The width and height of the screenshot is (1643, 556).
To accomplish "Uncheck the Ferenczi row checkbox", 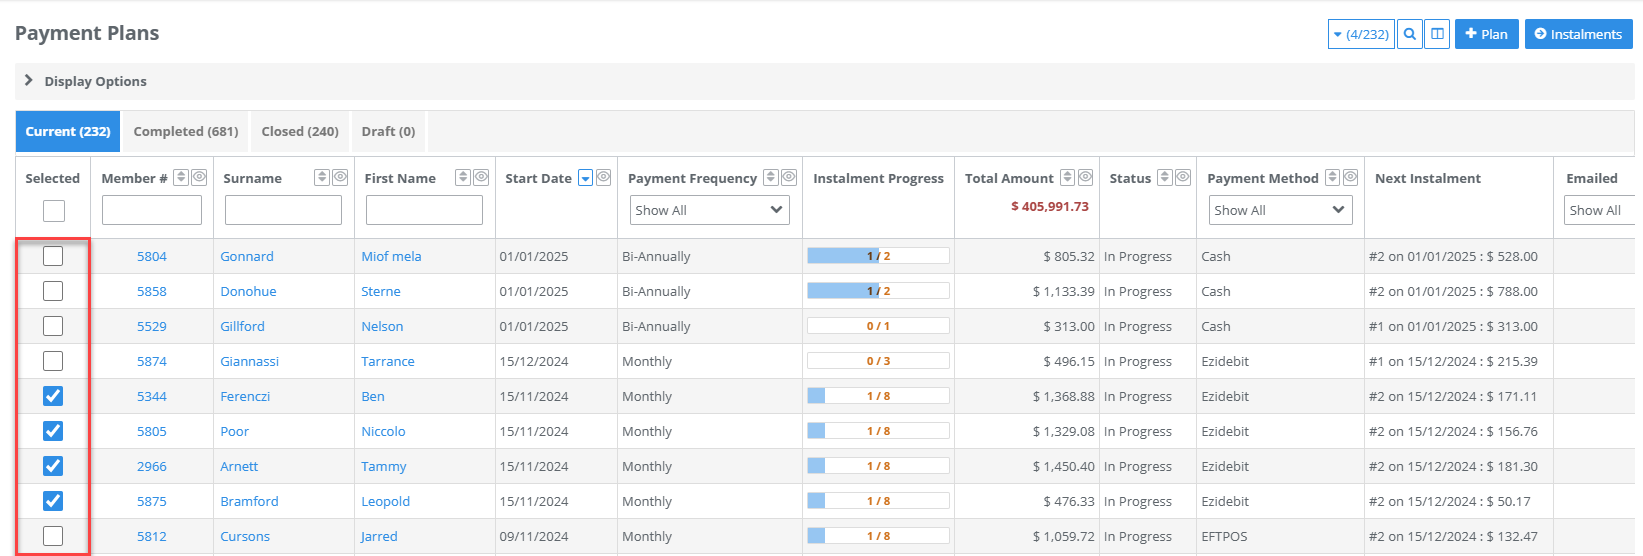I will tap(53, 396).
